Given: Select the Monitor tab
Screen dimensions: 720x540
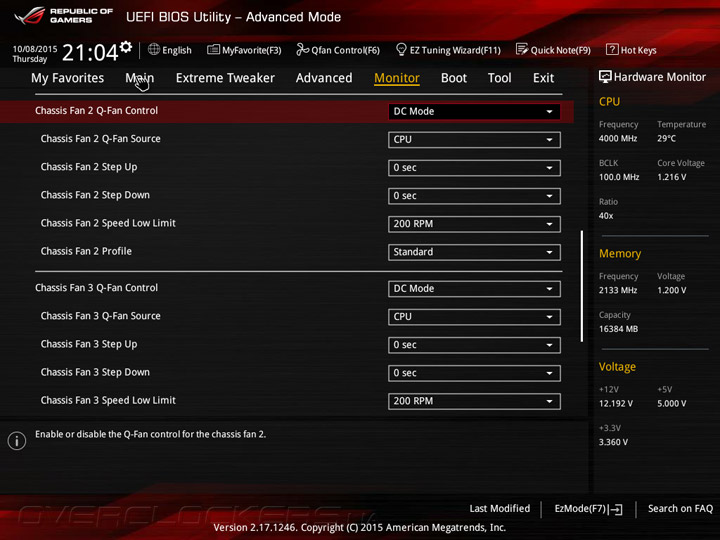Looking at the screenshot, I should pos(397,78).
